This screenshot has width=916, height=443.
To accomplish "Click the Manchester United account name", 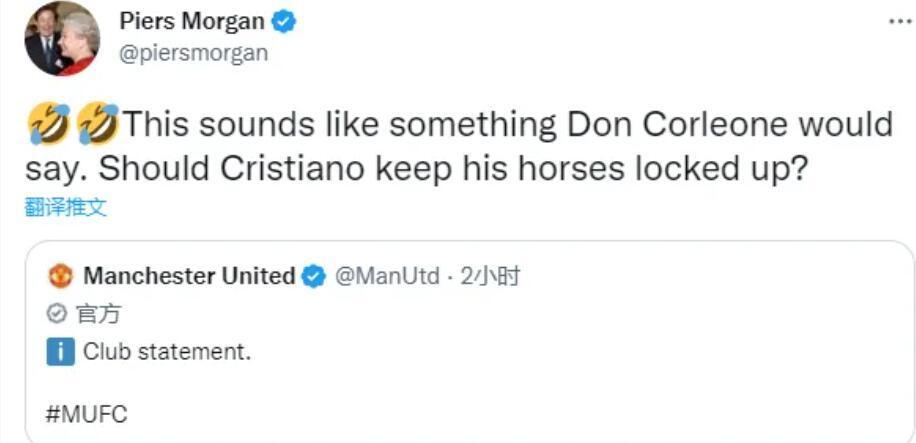I will pos(189,277).
